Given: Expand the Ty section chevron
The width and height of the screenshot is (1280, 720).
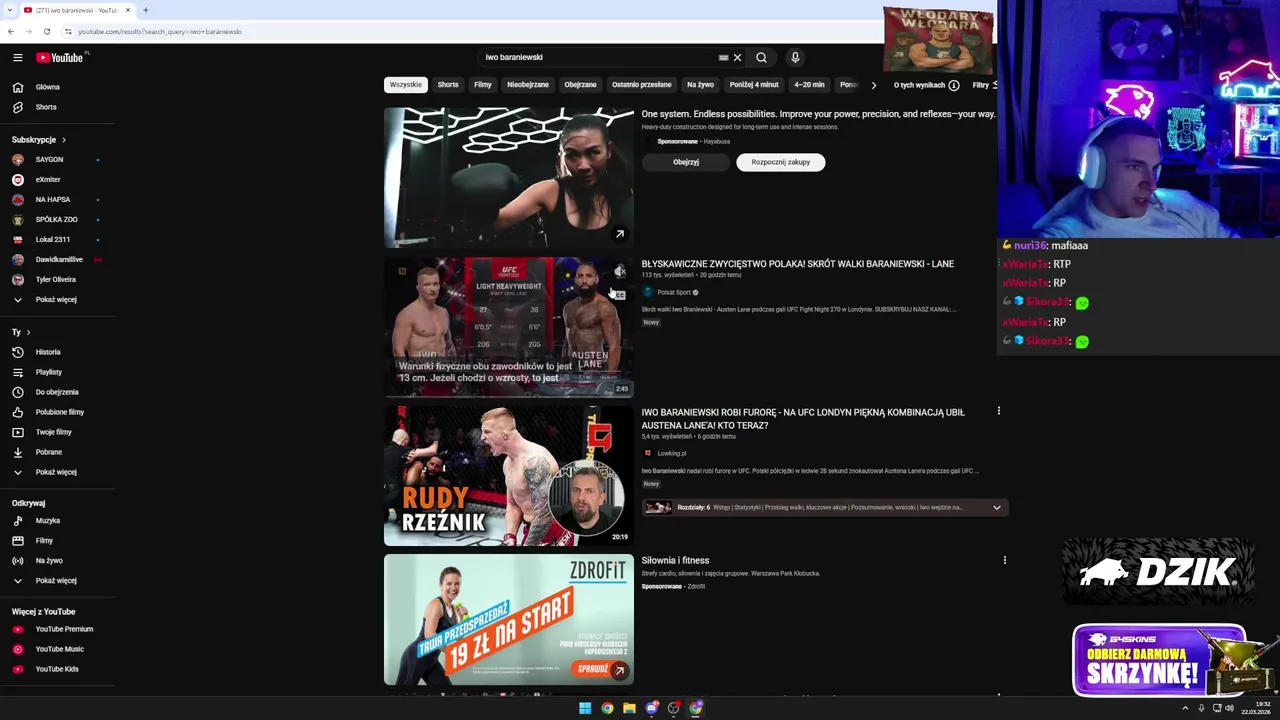Looking at the screenshot, I should coord(28,332).
